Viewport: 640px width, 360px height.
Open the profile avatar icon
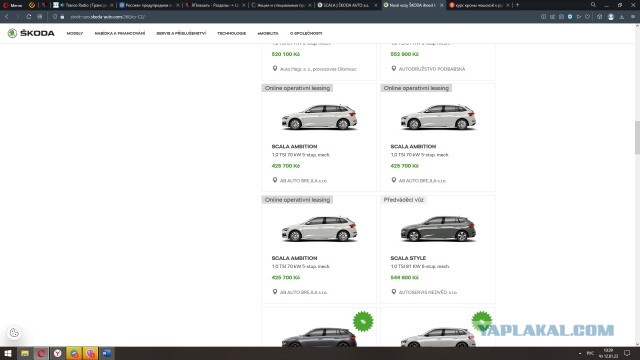pos(611,17)
